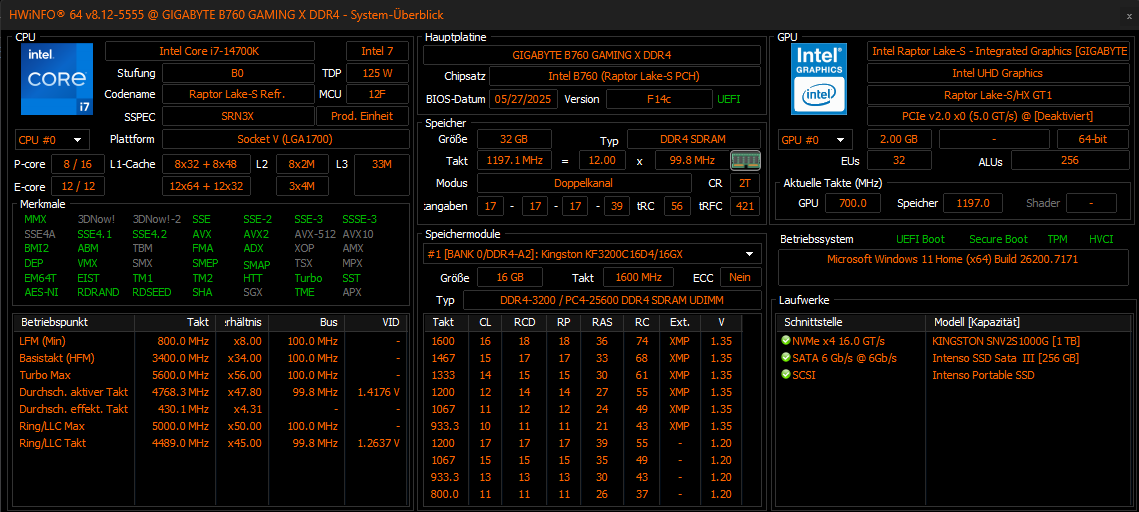Viewport: 1139px width, 512px height.
Task: Click the Betriebspunkt column header
Action: 73,321
